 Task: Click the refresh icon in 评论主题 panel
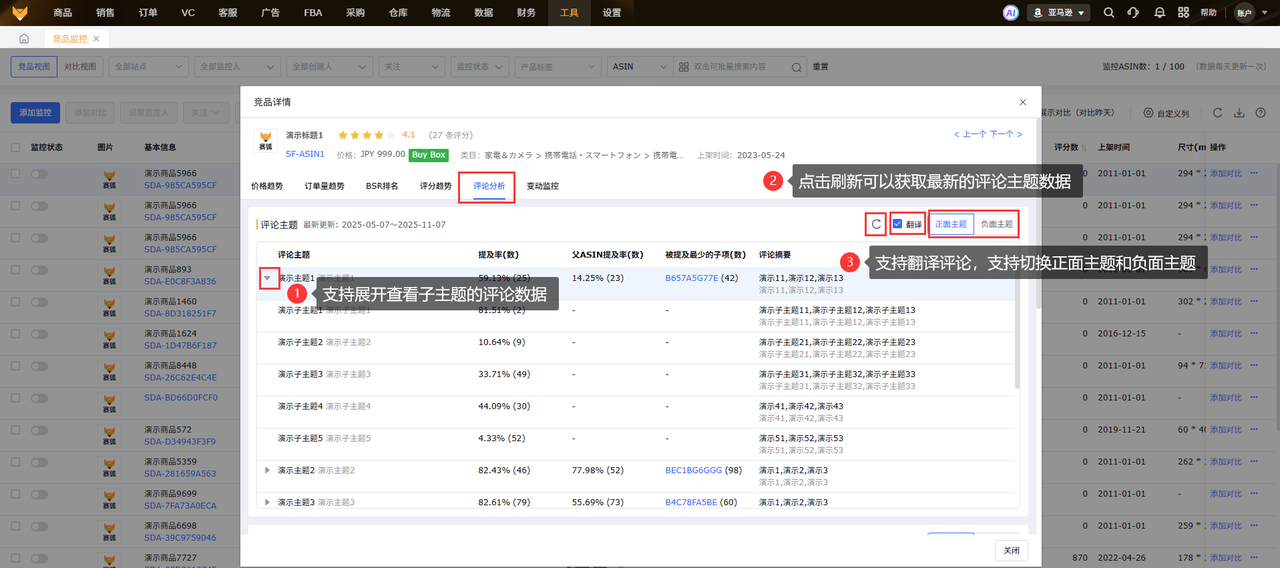pyautogui.click(x=876, y=224)
